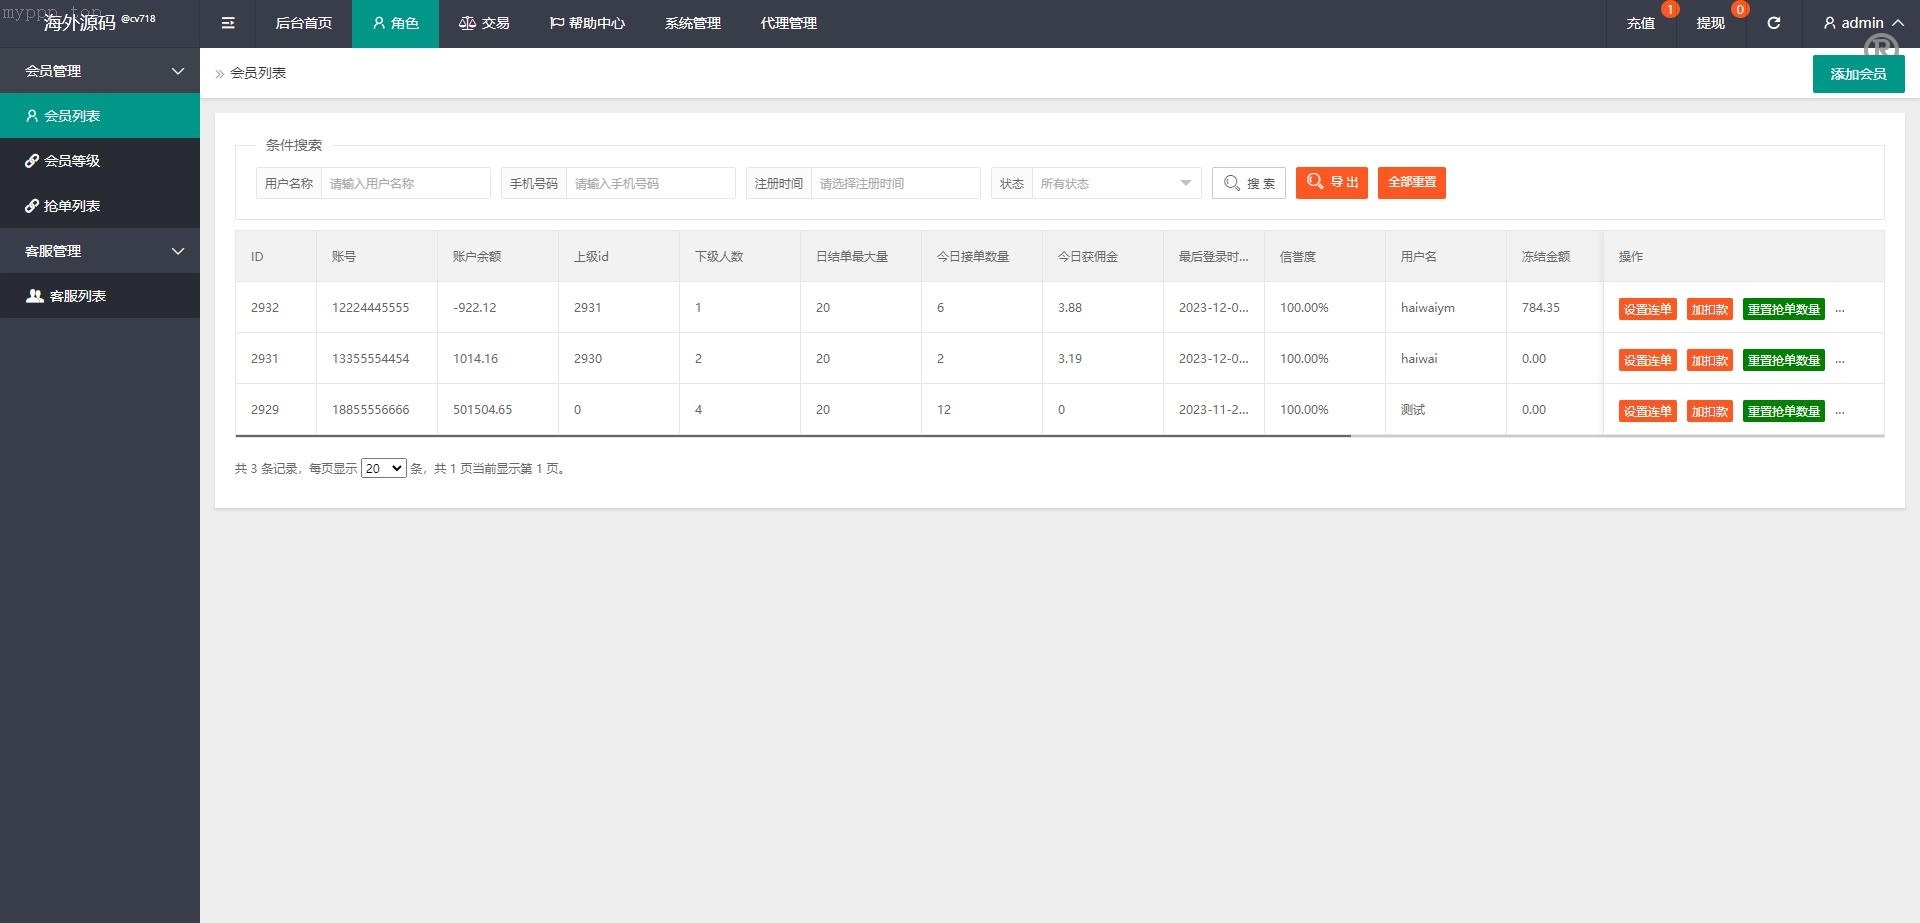1920x923 pixels.
Task: Collapse the 会员管理 sidebar section
Action: point(177,71)
